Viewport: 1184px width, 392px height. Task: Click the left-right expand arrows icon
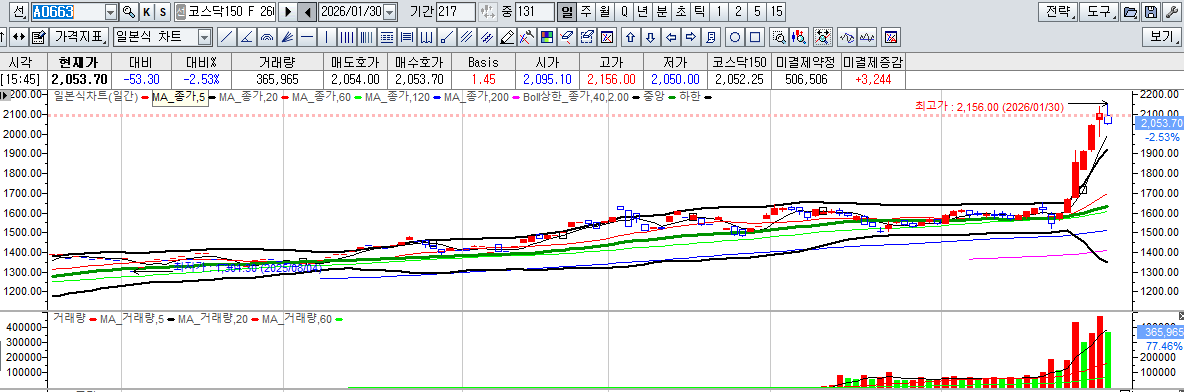point(20,36)
